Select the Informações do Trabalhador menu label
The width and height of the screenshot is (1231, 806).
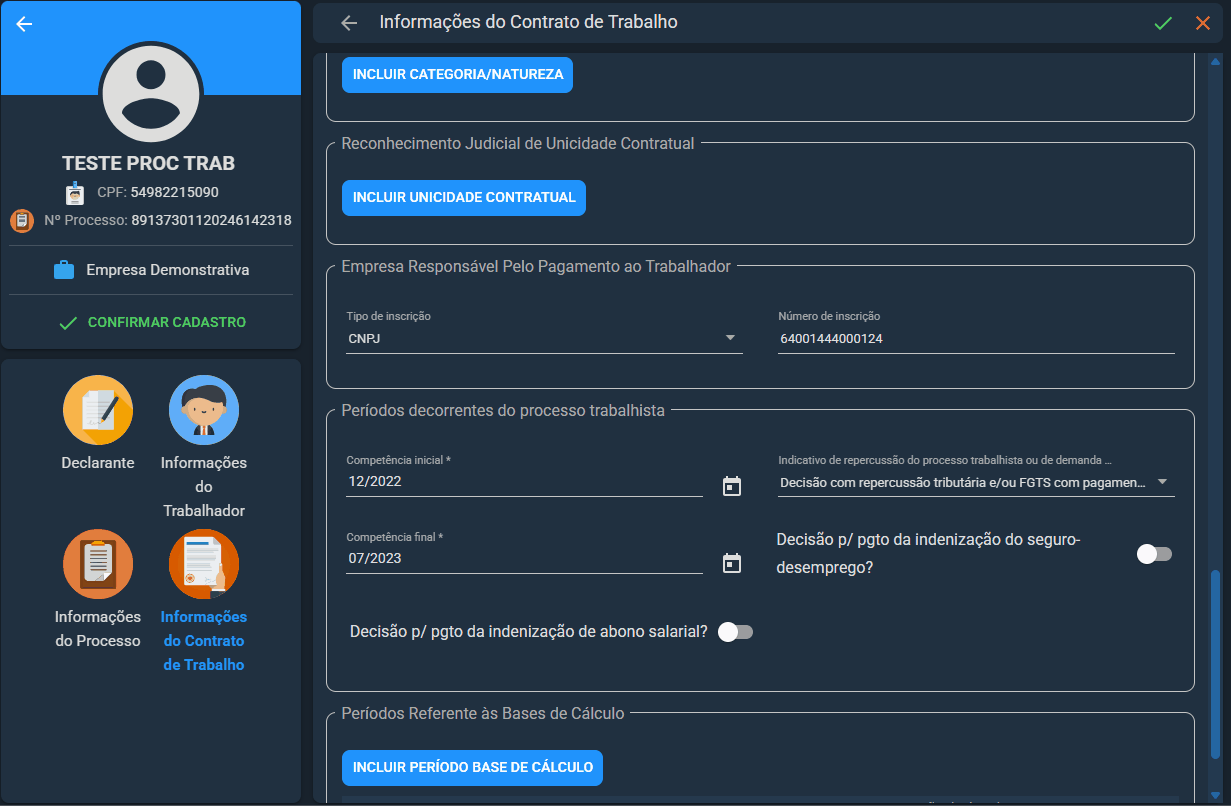(x=204, y=487)
